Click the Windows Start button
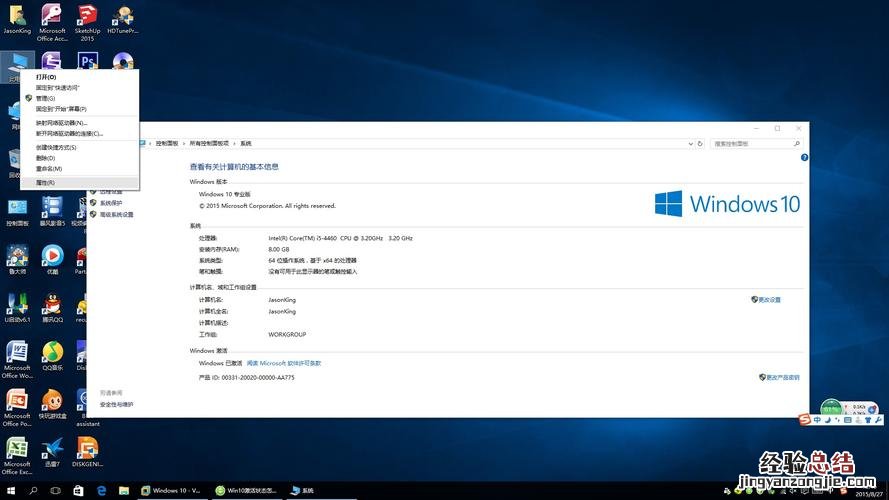 [10, 491]
